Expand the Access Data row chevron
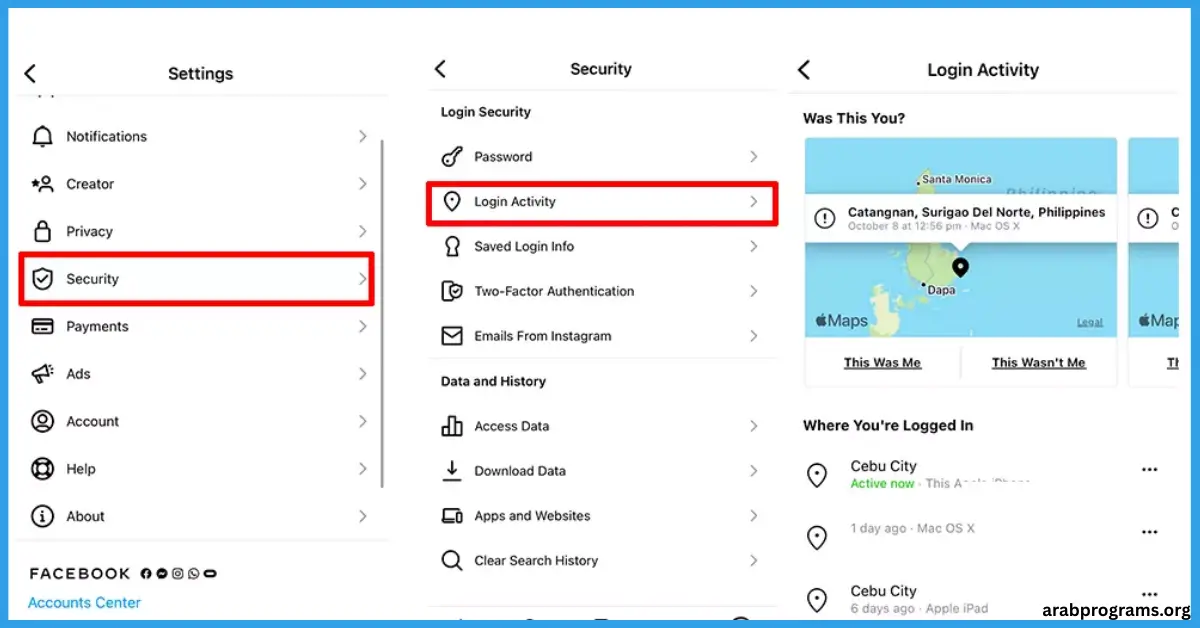Viewport: 1200px width, 628px height. 754,426
